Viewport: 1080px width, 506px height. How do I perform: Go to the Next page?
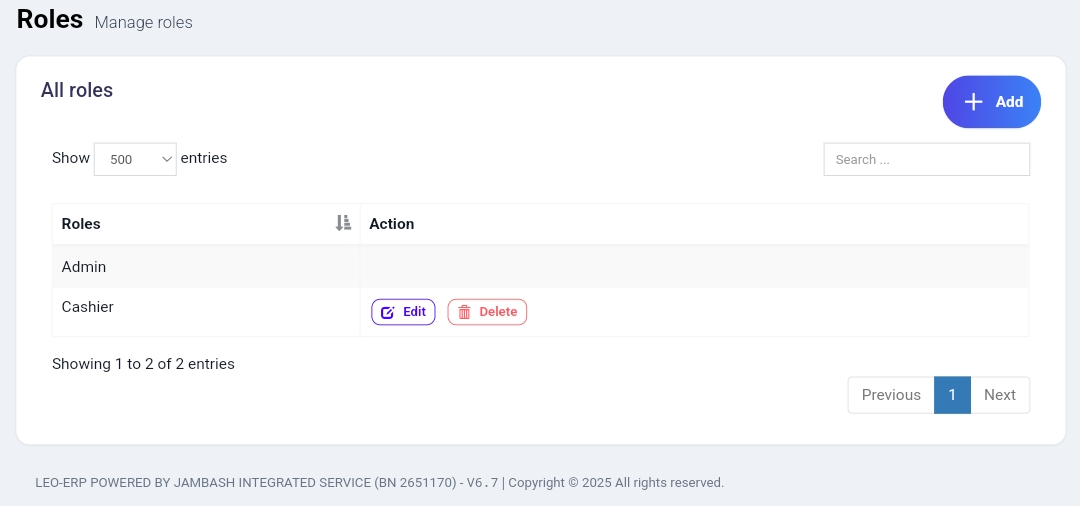(x=1000, y=395)
